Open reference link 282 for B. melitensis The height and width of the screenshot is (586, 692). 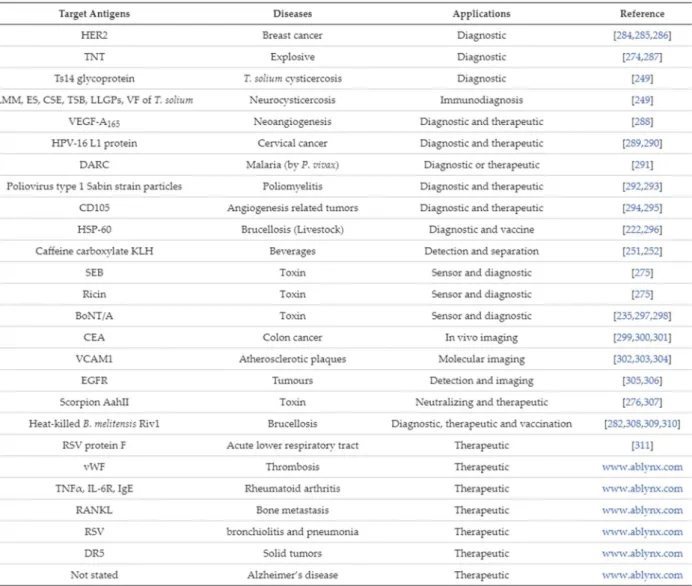click(615, 424)
